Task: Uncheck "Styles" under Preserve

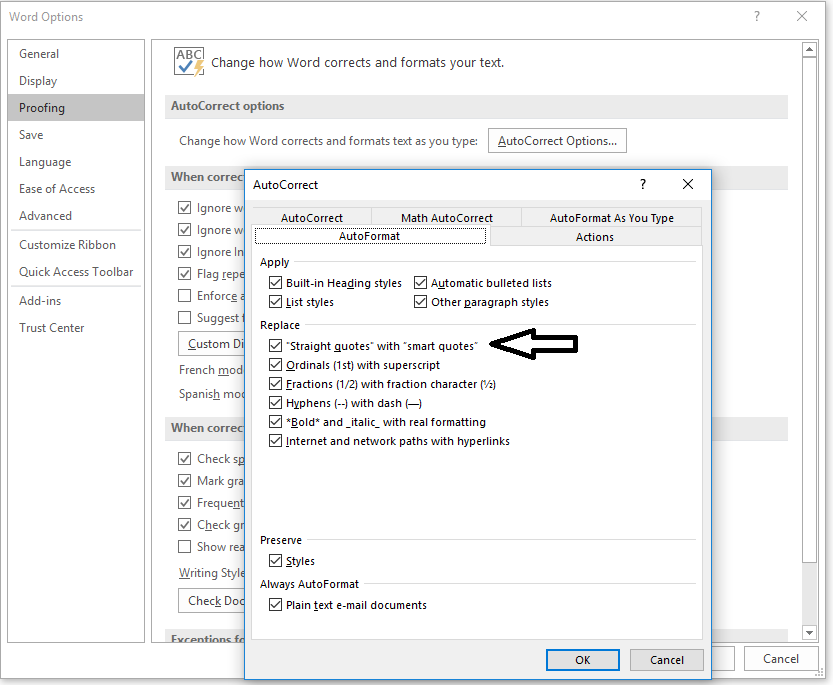Action: click(x=275, y=561)
